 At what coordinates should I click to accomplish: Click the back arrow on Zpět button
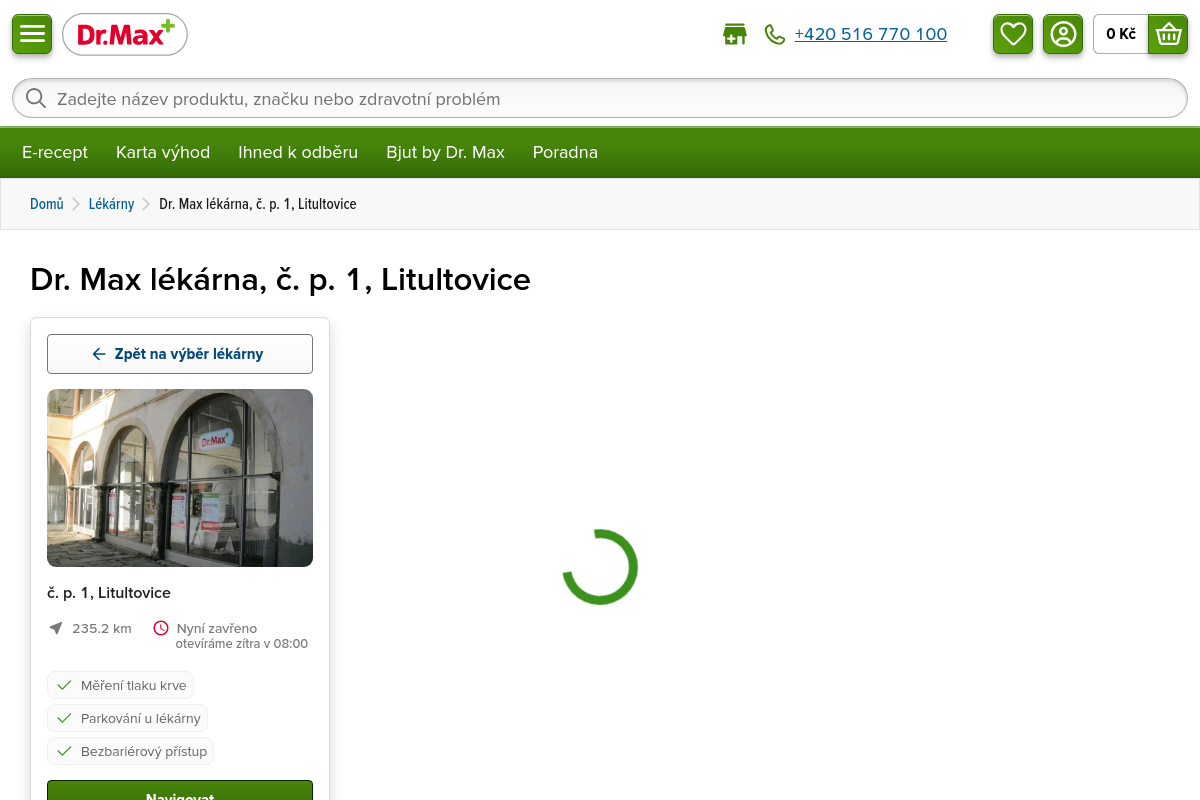[x=99, y=354]
